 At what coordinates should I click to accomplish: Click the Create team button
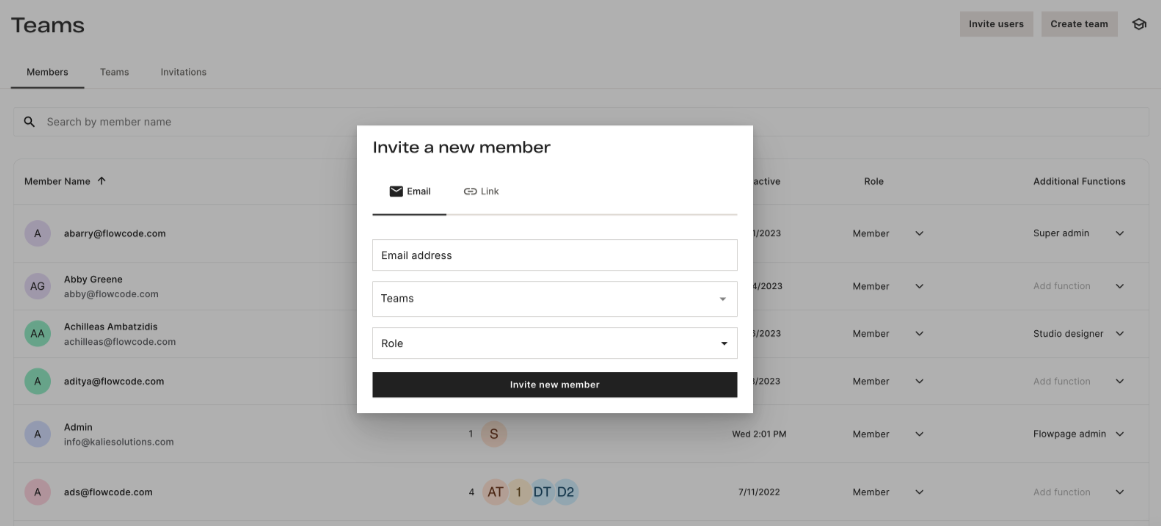click(1079, 24)
